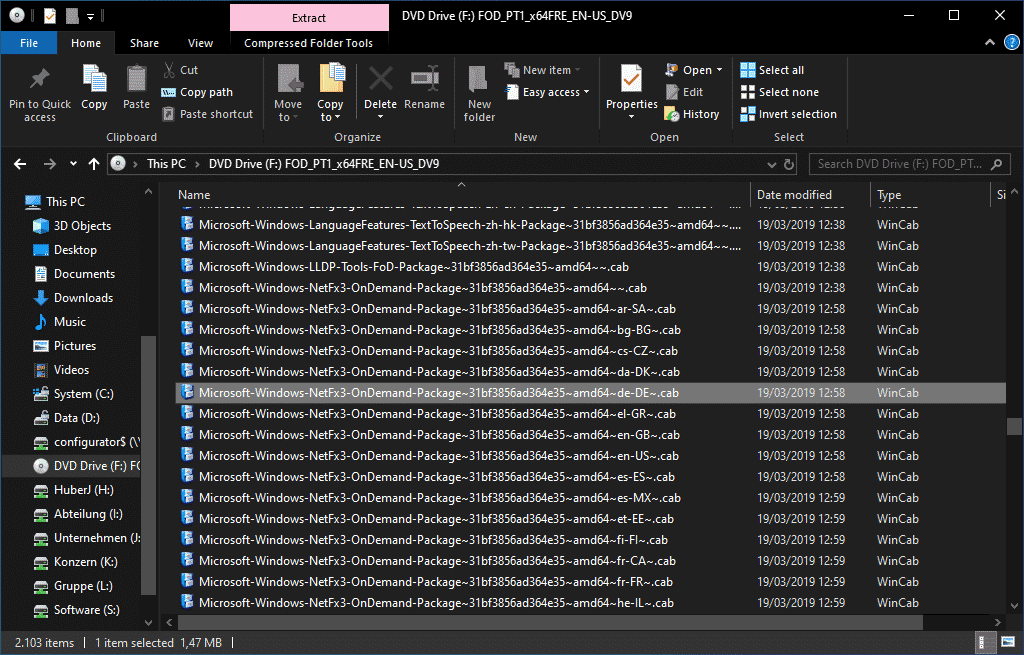Select System (C:) drive in sidebar
This screenshot has width=1024, height=655.
(x=84, y=394)
